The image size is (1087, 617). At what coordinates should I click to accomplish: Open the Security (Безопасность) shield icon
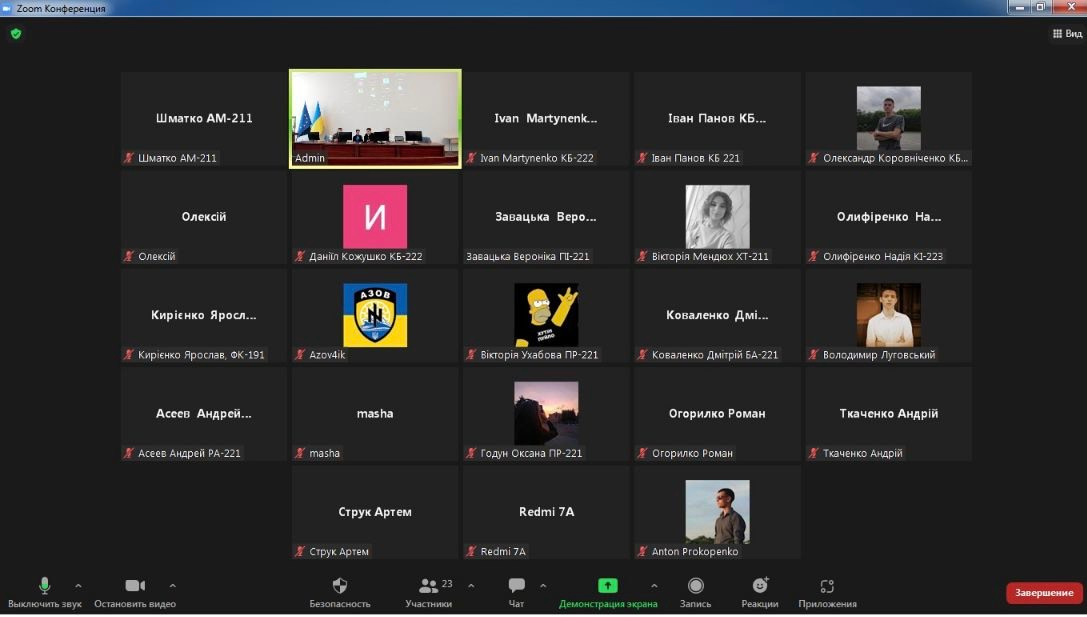339,587
